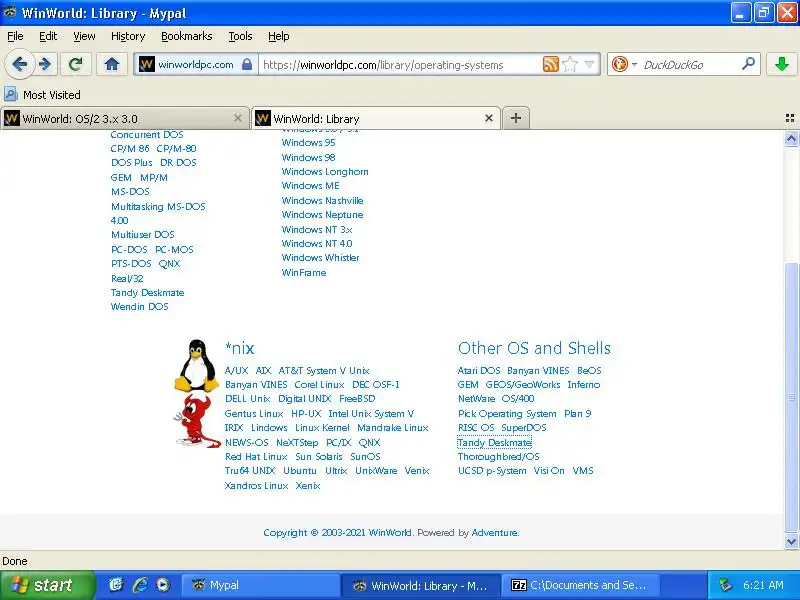Open the Windows 95 link
Viewport: 800px width, 600px height.
308,143
